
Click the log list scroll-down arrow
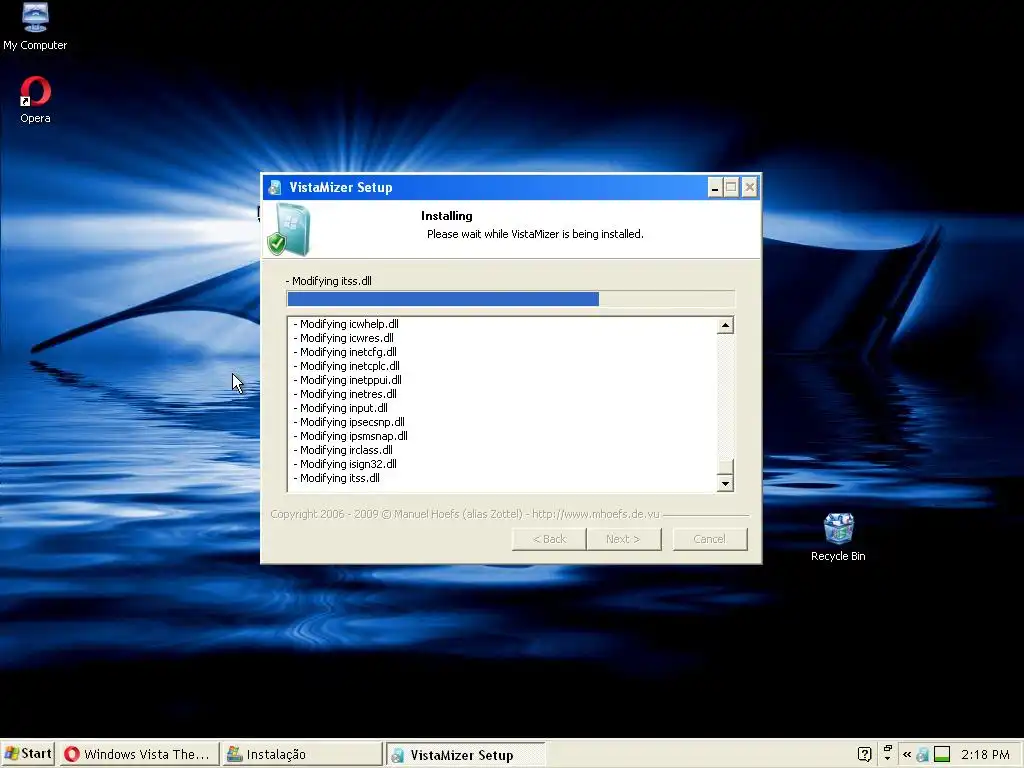click(x=725, y=483)
